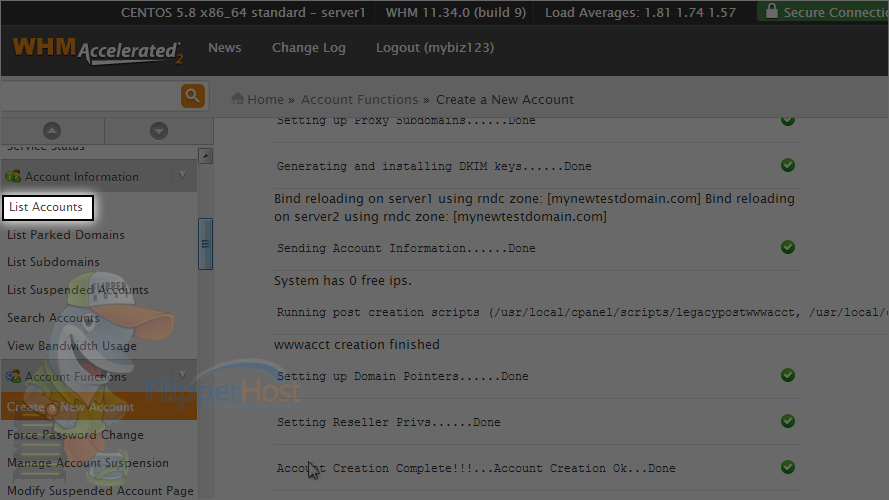Collapse the Account Information section arrow

click(x=183, y=176)
